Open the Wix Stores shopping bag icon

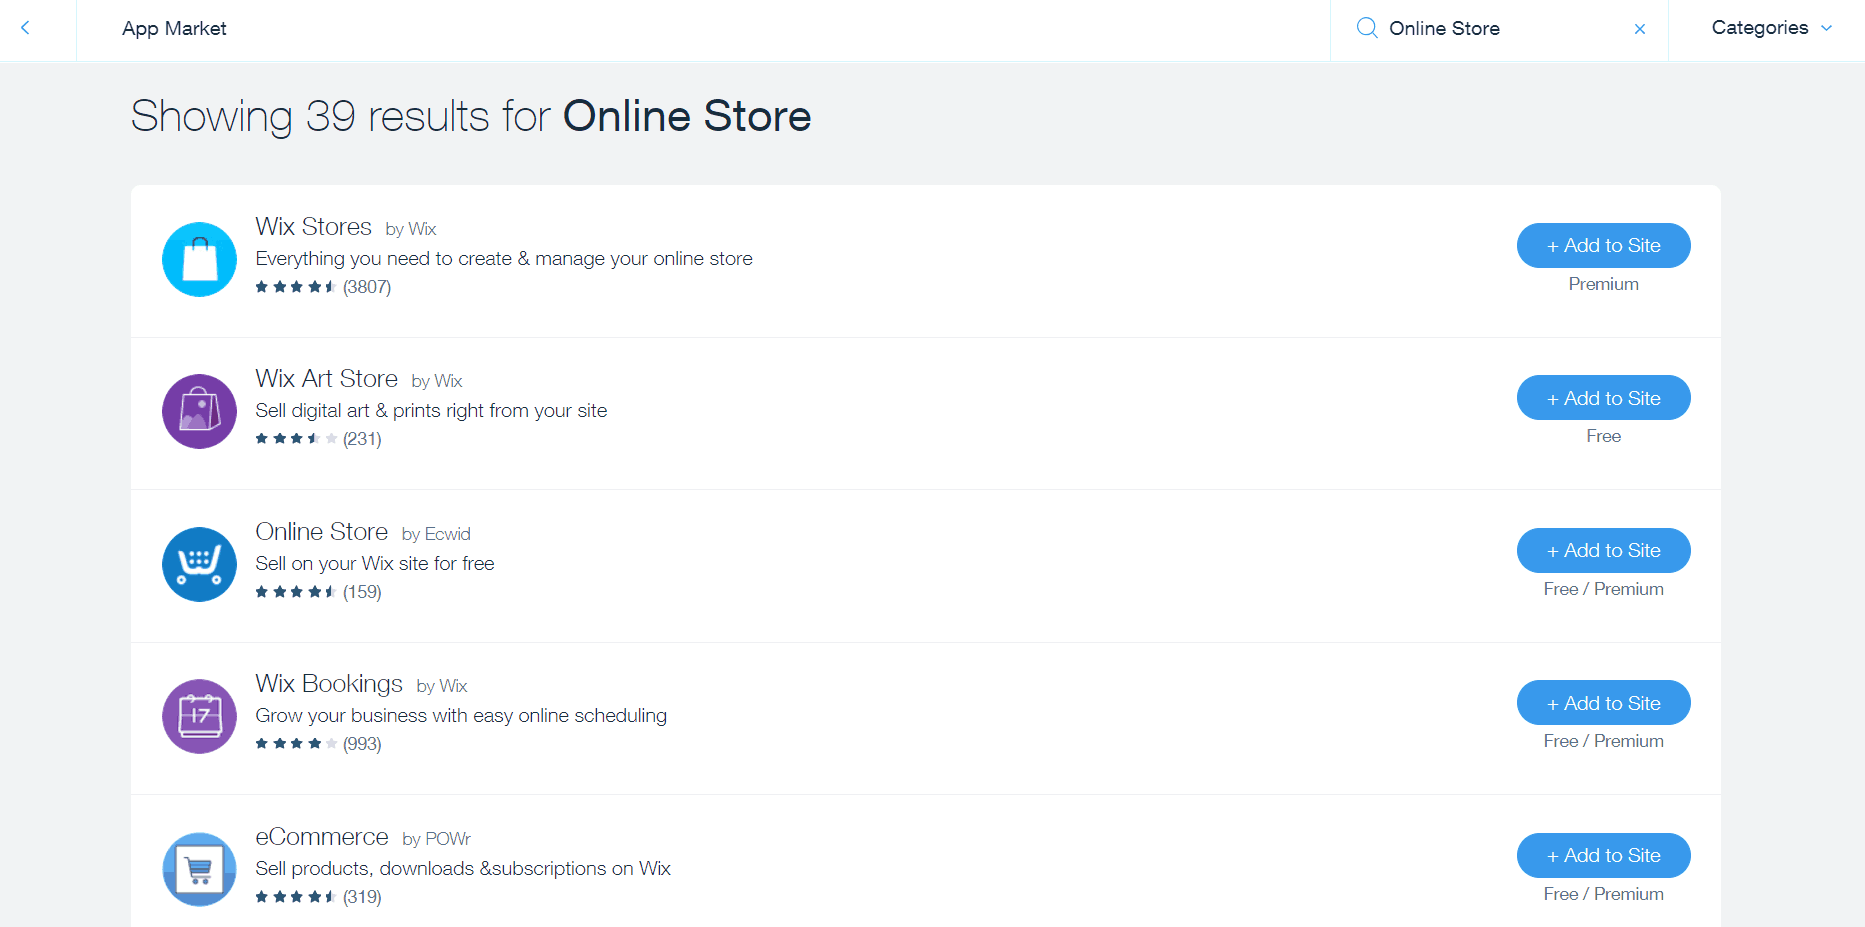point(199,259)
